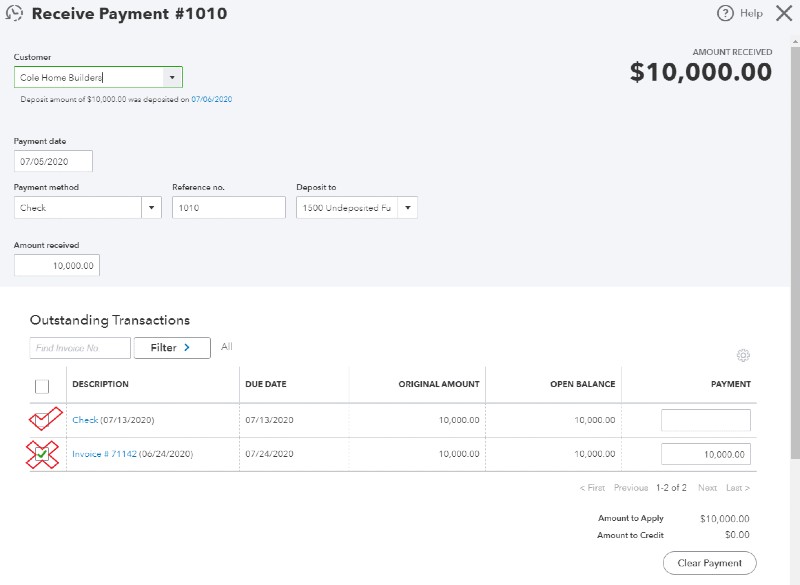Open the Filter options button
This screenshot has width=800, height=585.
[x=172, y=348]
